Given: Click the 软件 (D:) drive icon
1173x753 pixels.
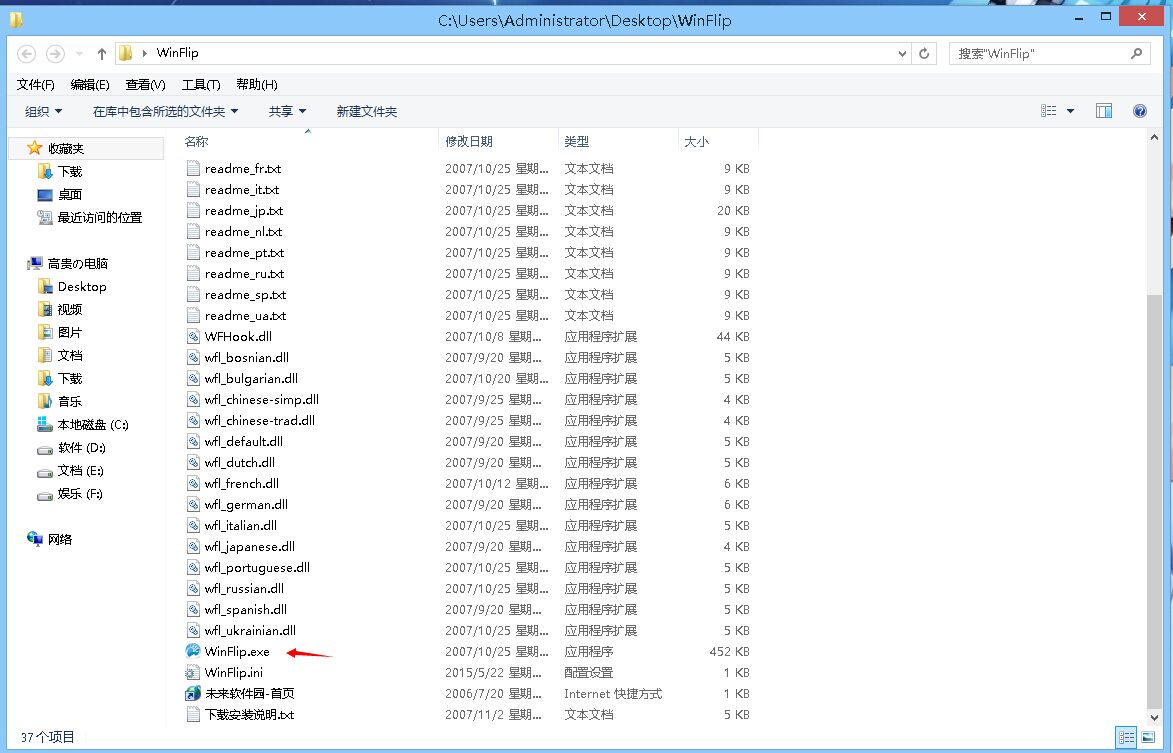Looking at the screenshot, I should (x=45, y=449).
